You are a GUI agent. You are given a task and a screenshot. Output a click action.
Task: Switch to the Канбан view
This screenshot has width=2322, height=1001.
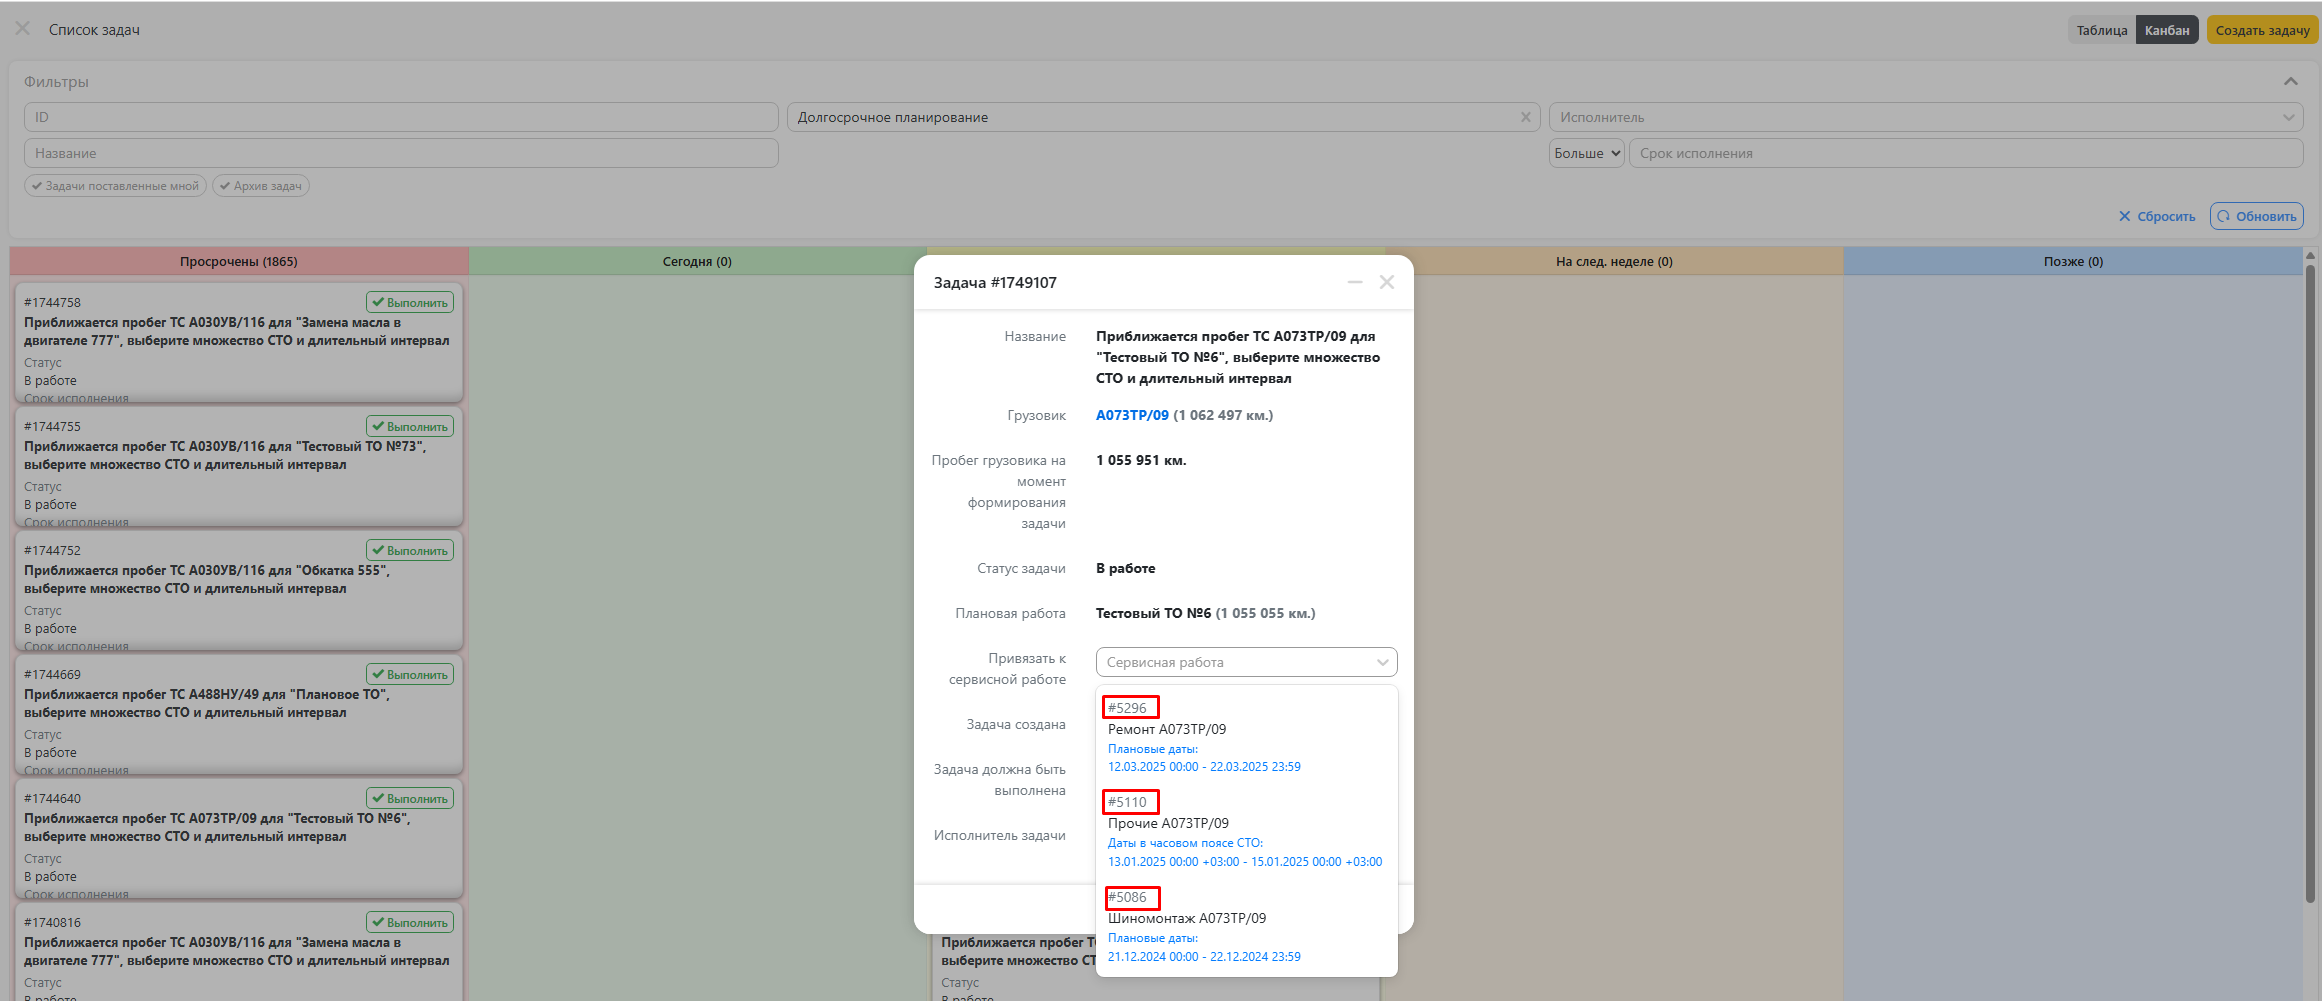click(x=2166, y=30)
